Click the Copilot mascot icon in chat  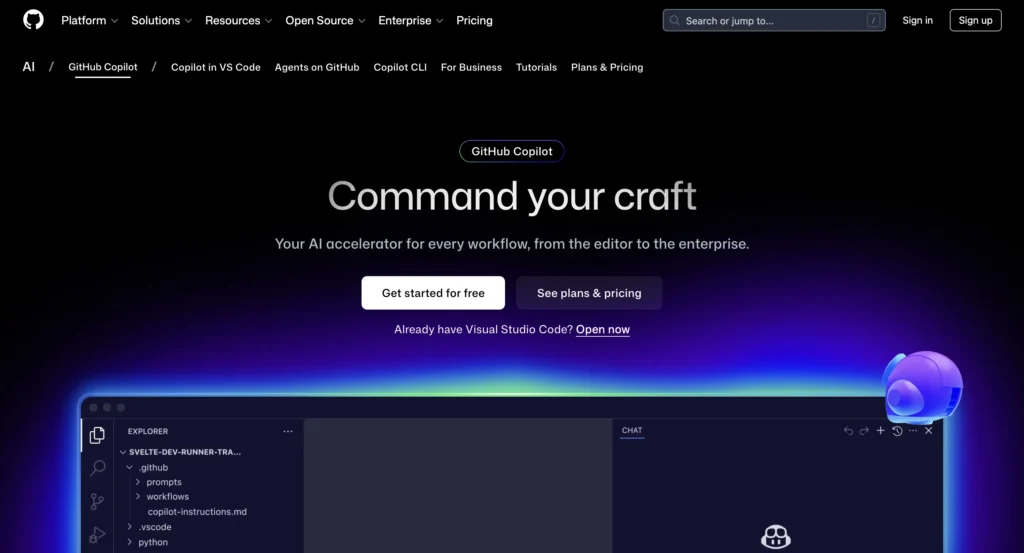776,537
